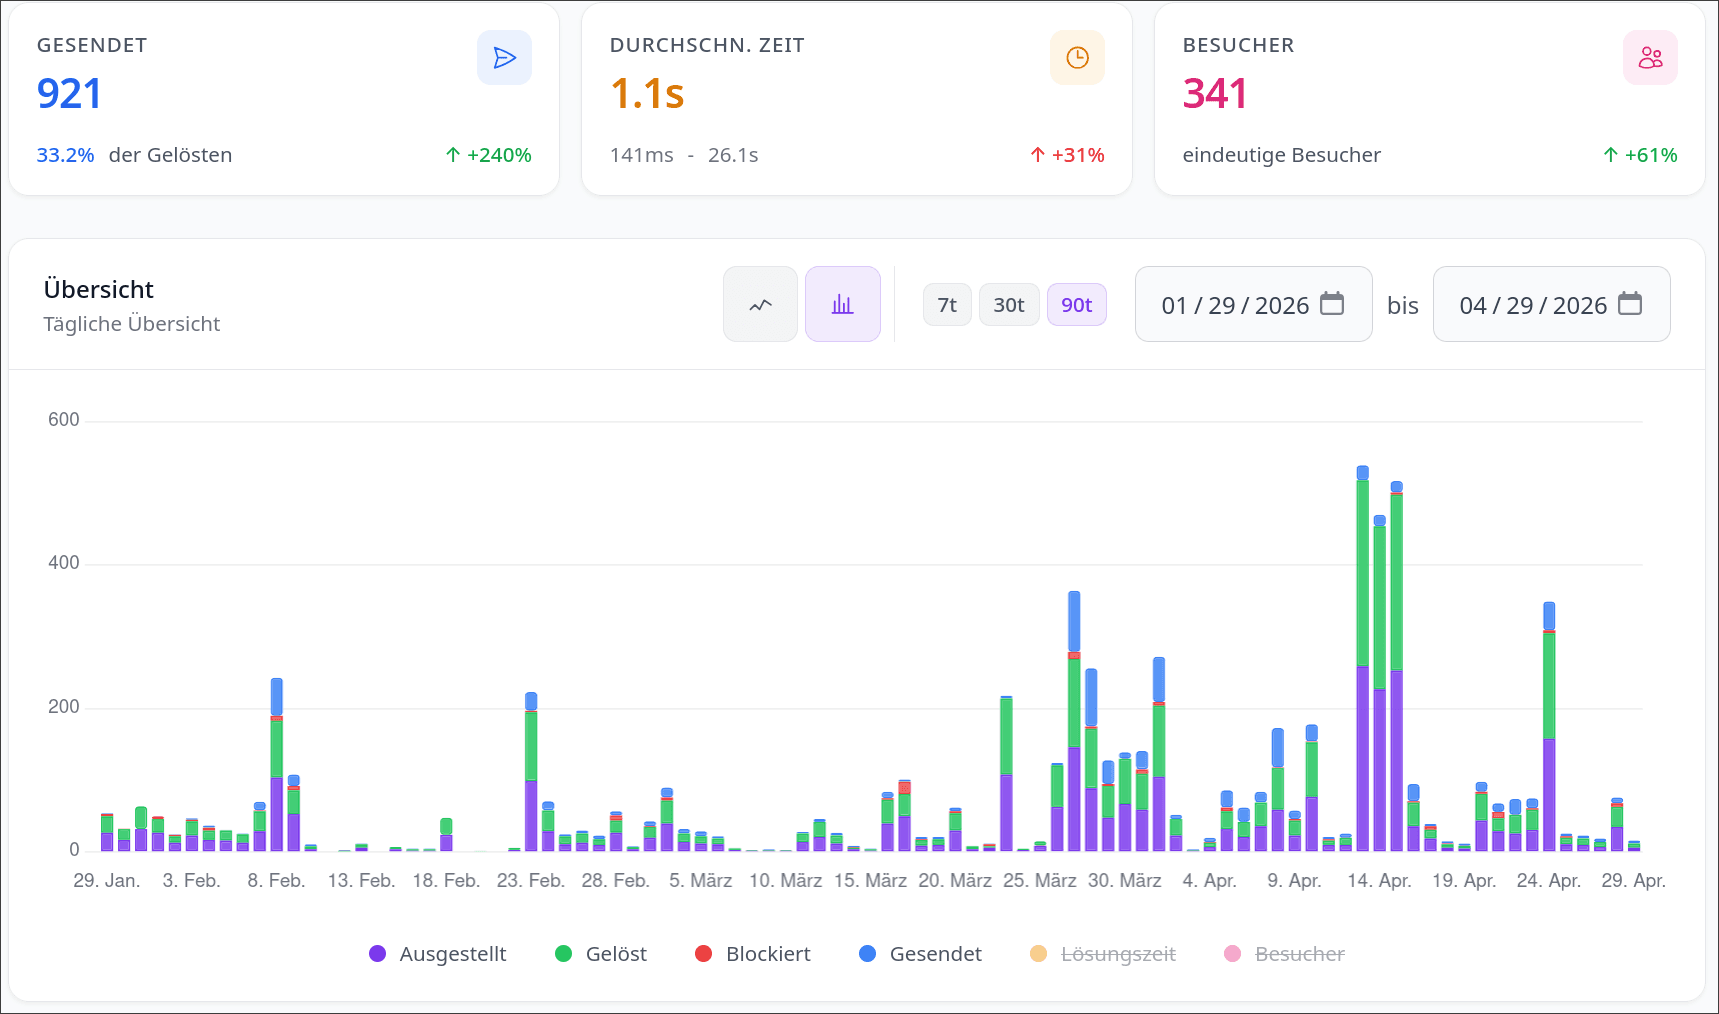Click the tall bar just after 24. Apr.

[x=1549, y=727]
